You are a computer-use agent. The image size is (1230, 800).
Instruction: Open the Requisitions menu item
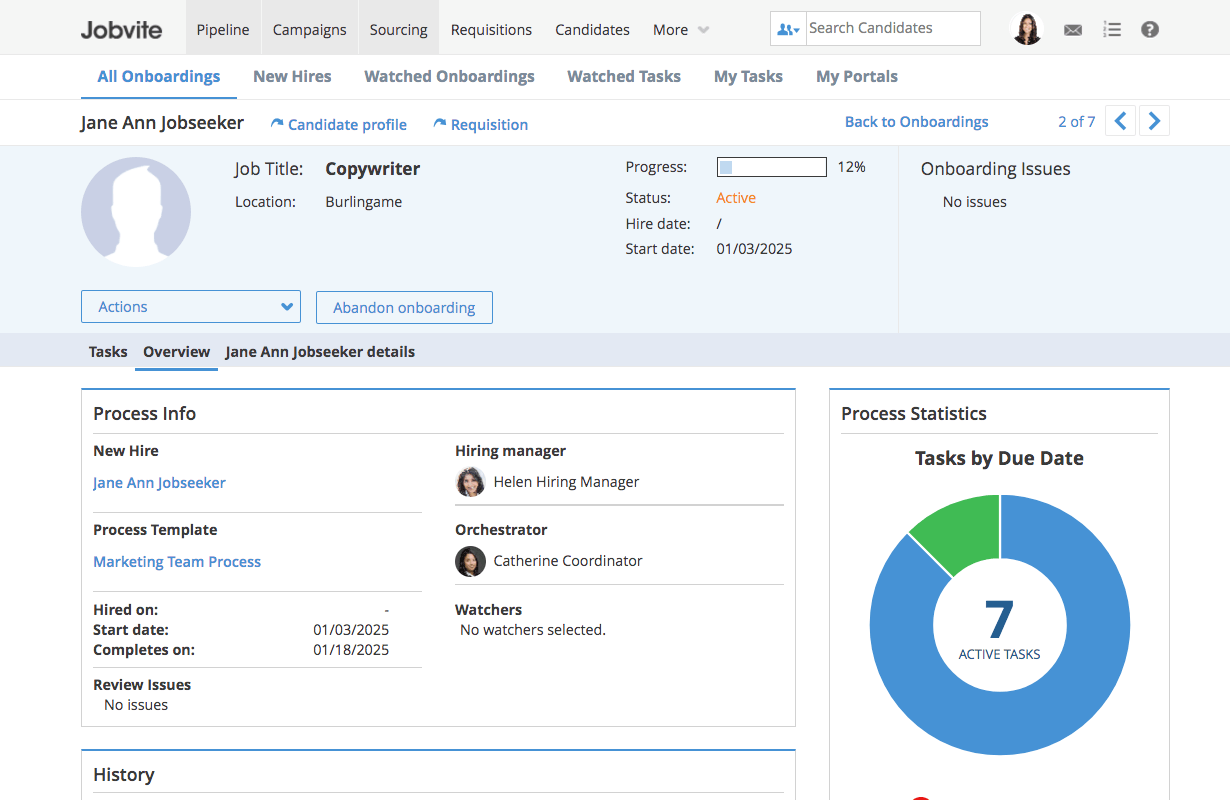tap(491, 30)
